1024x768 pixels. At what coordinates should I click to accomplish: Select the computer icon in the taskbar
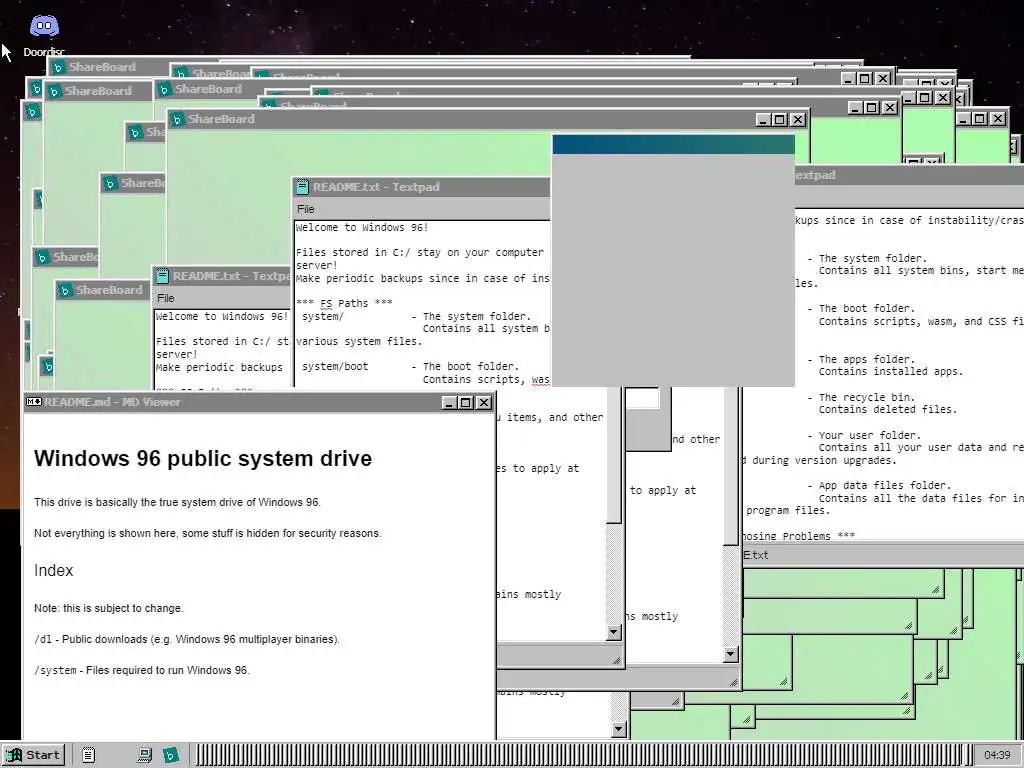pos(144,755)
